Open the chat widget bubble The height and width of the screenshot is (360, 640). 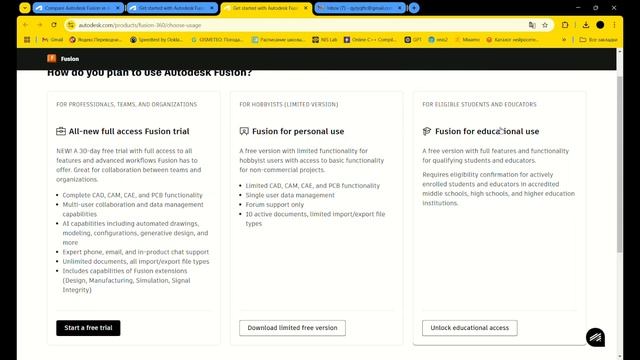pos(596,337)
